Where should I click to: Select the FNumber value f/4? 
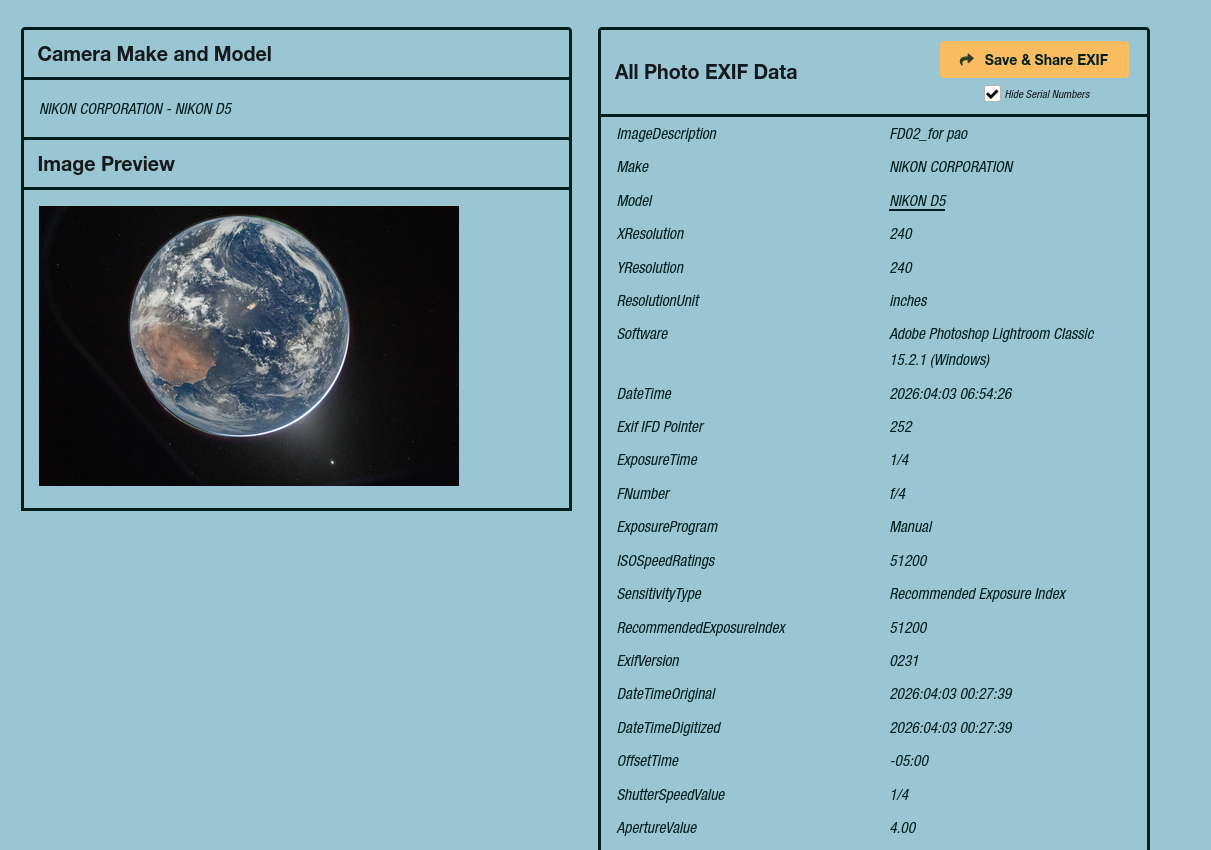pyautogui.click(x=899, y=494)
